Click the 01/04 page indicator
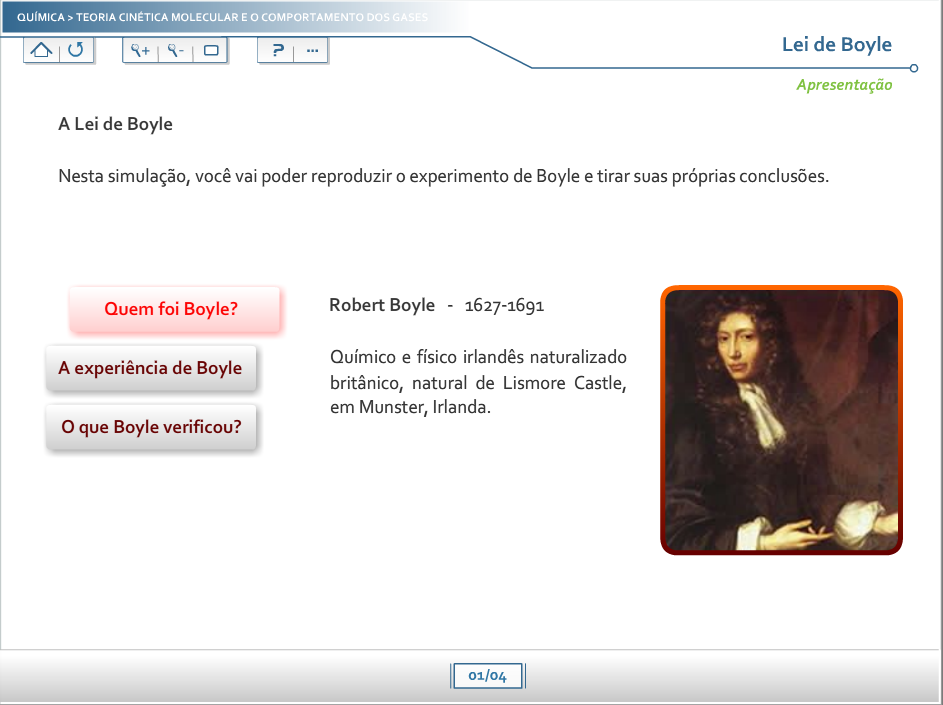The height and width of the screenshot is (705, 943). click(488, 676)
